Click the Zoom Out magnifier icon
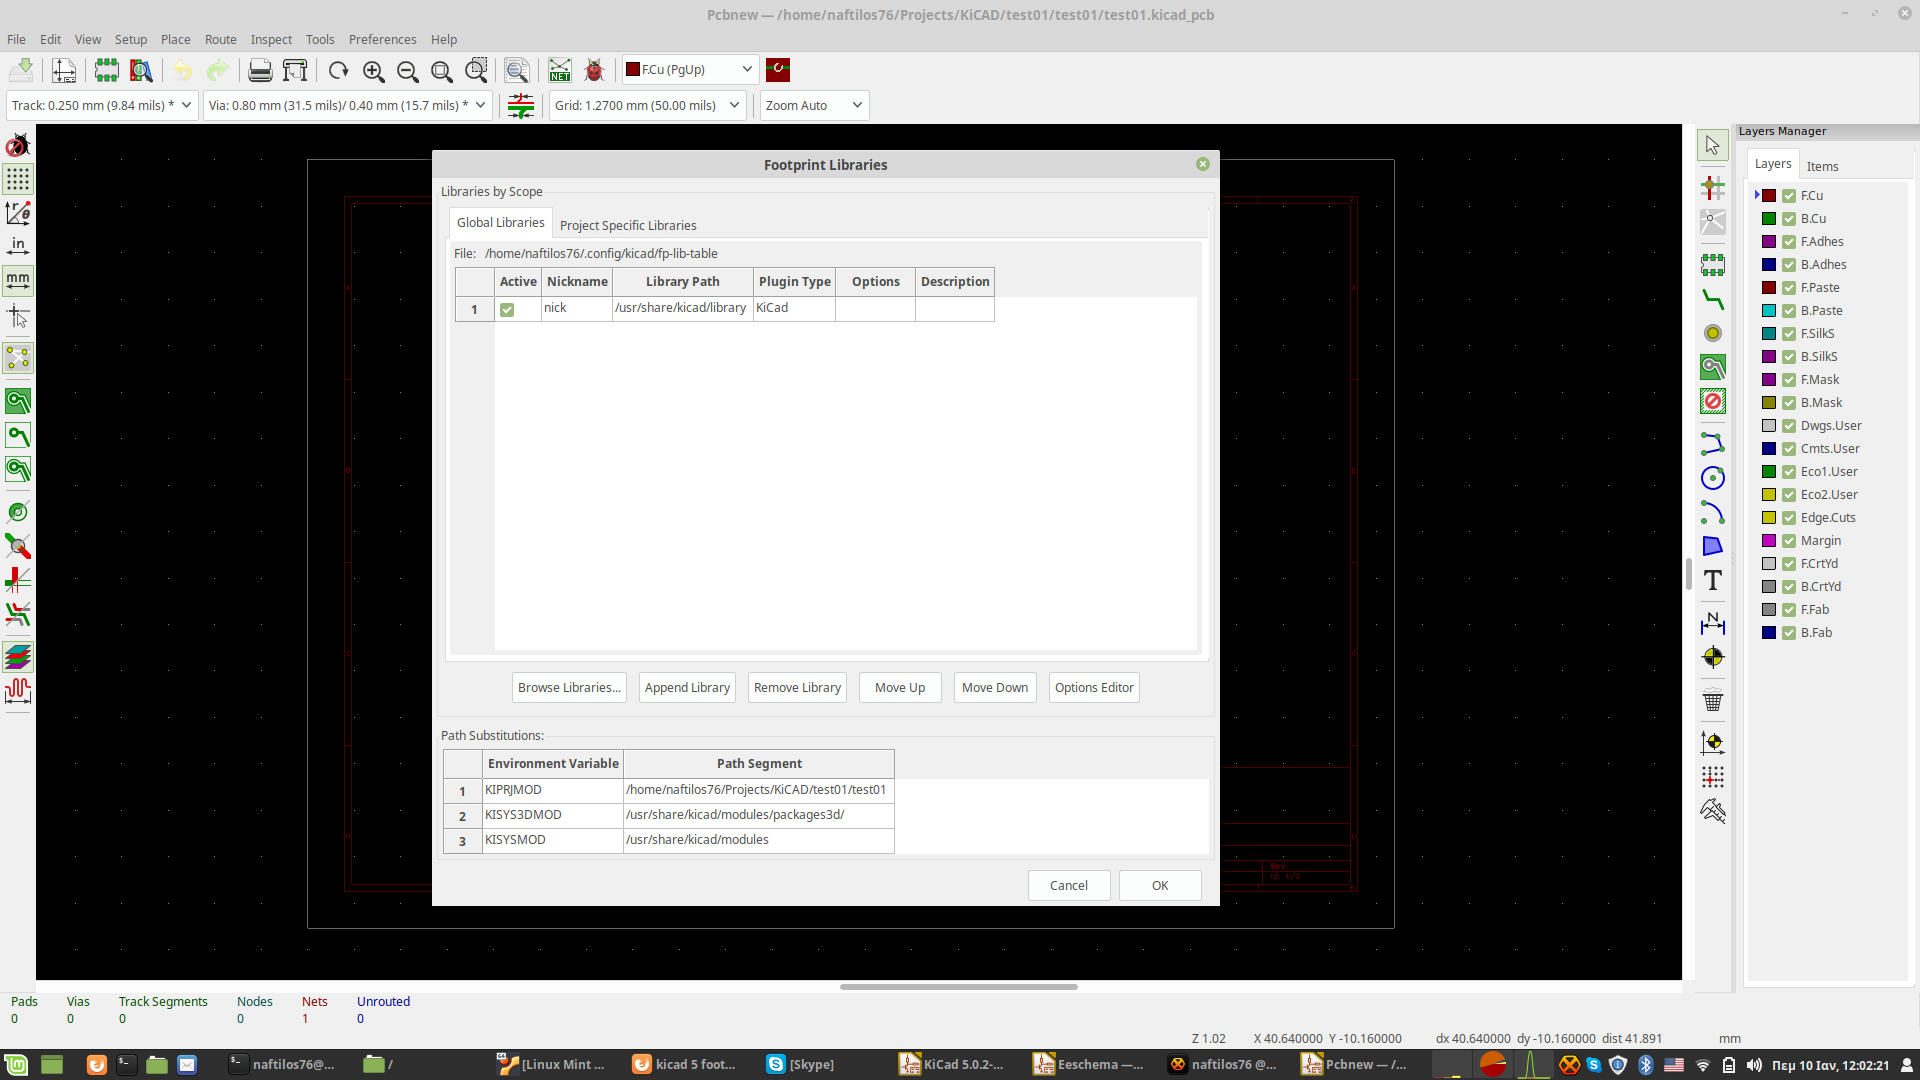Image resolution: width=1920 pixels, height=1080 pixels. (x=407, y=70)
